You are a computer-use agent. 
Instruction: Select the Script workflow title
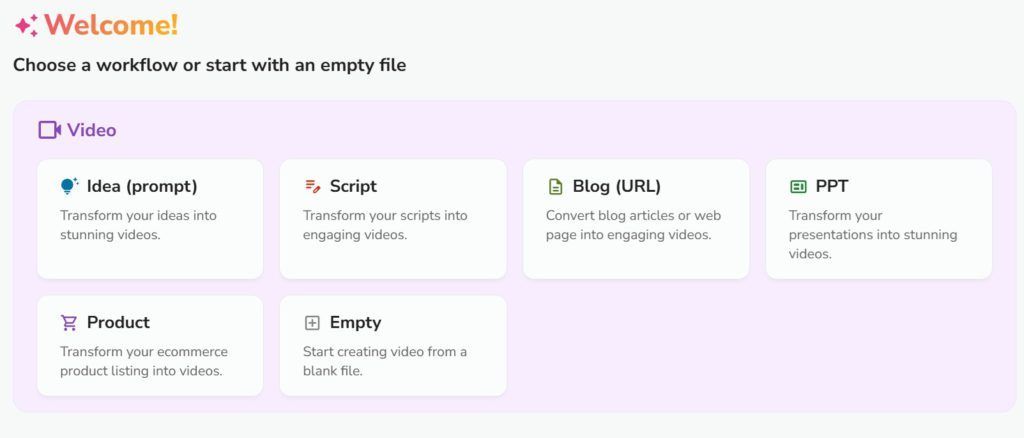click(353, 186)
